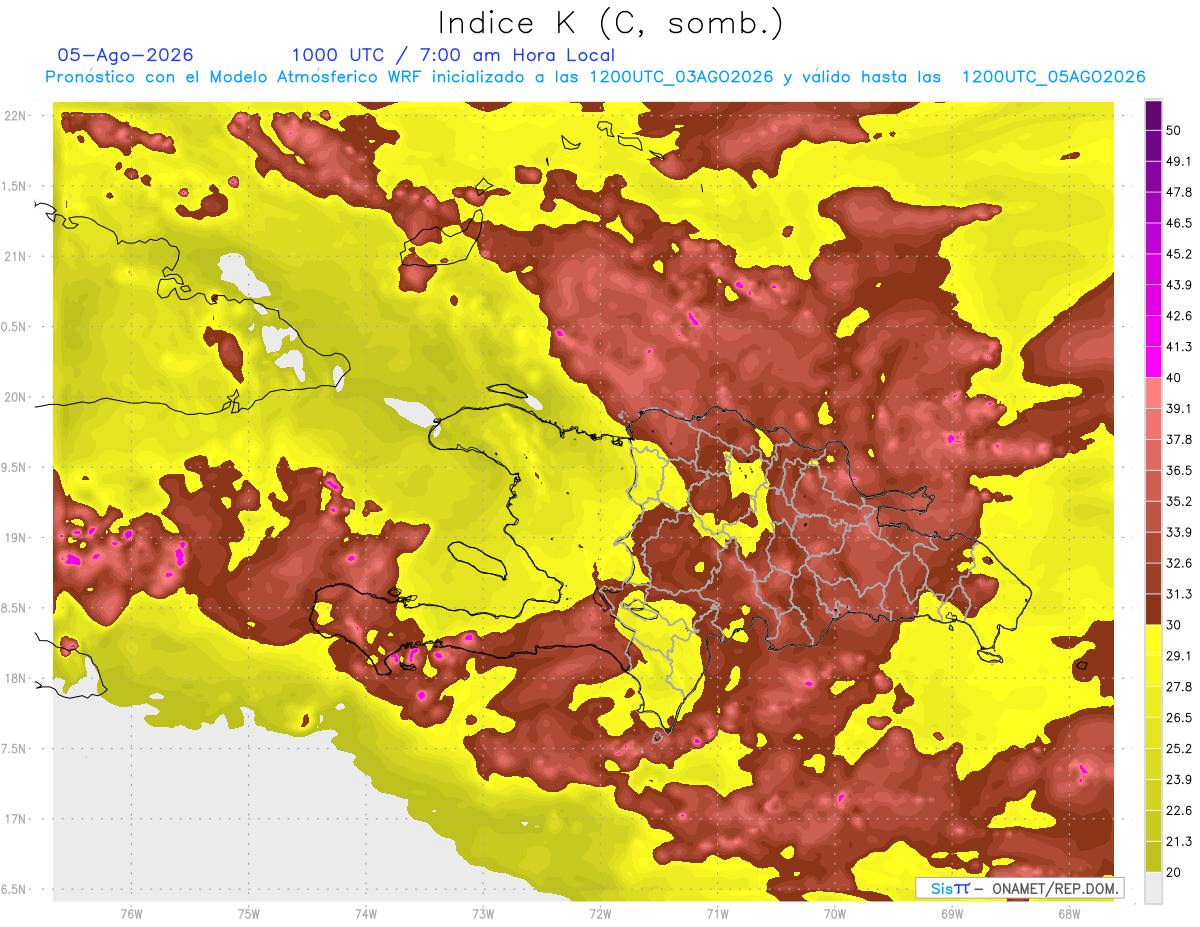Select the date '05-Ago-2026'
Viewport: 1200px width, 927px height.
click(126, 55)
